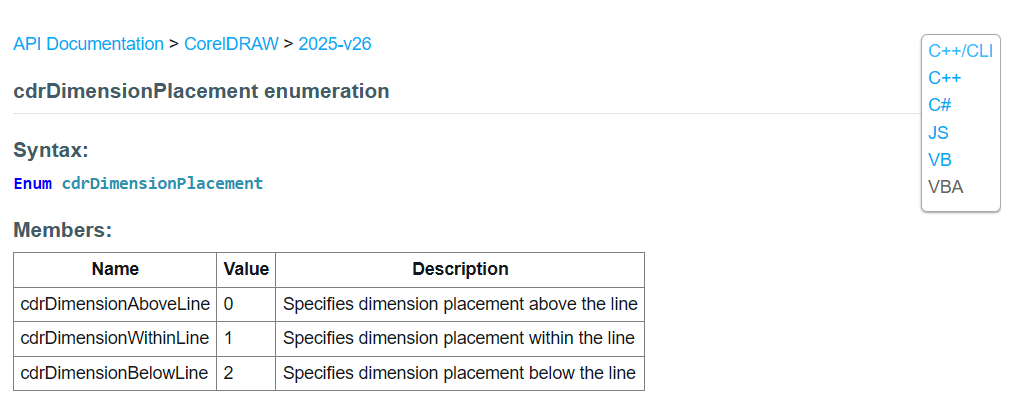This screenshot has width=1017, height=399.
Task: Click the Value column header
Action: [246, 269]
